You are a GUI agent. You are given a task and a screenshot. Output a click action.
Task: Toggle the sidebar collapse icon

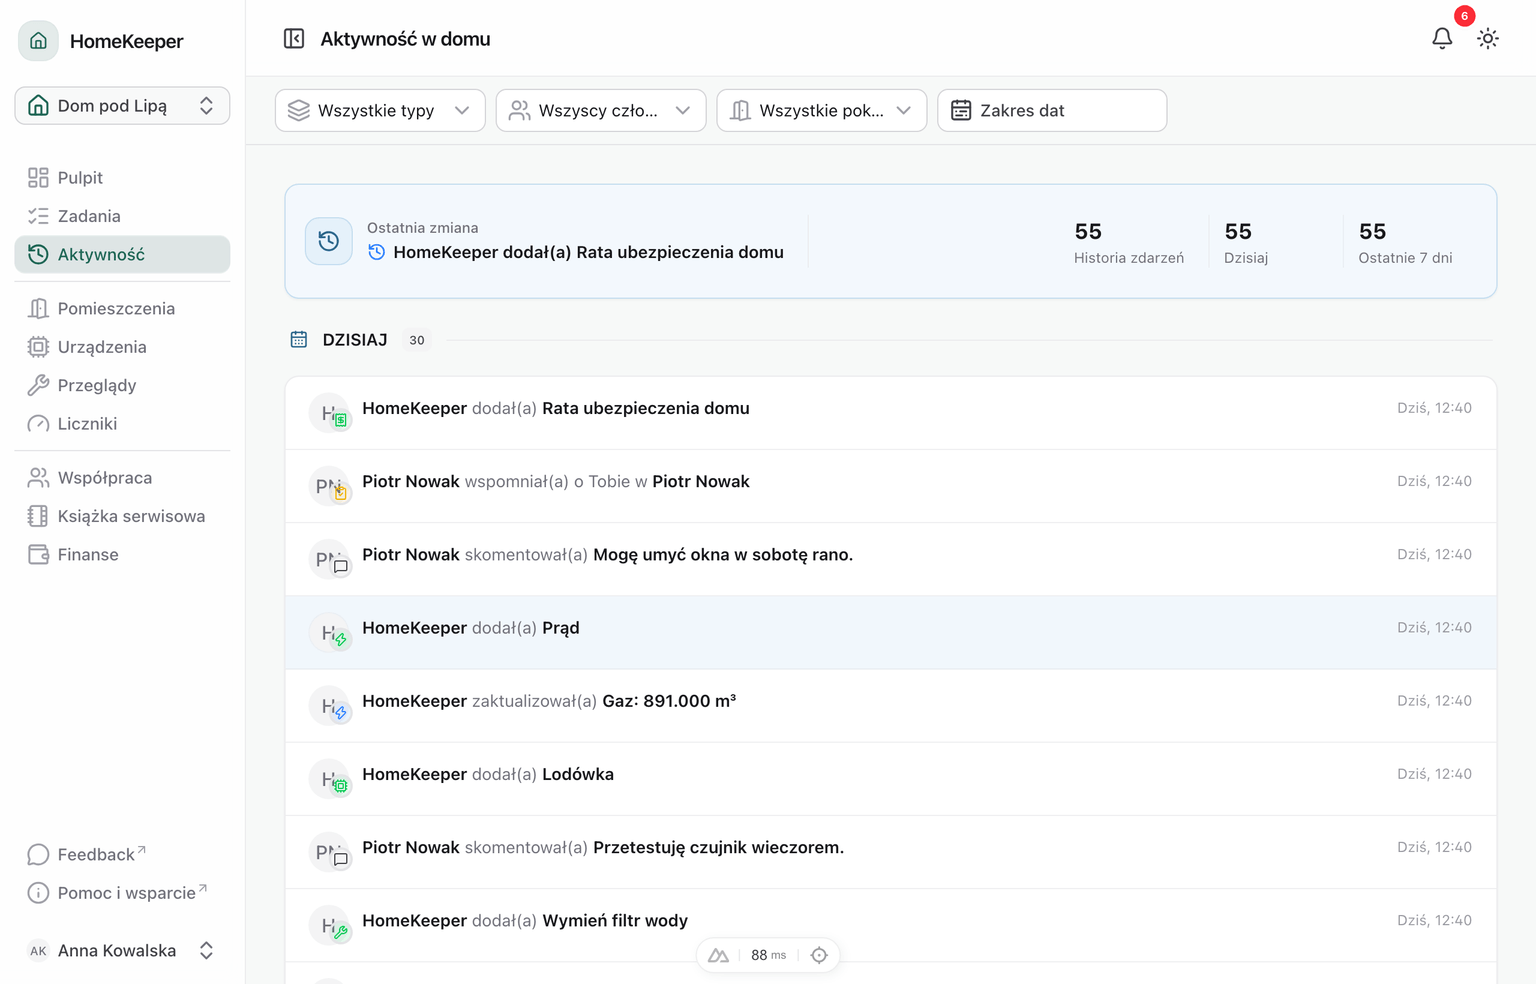pyautogui.click(x=294, y=39)
